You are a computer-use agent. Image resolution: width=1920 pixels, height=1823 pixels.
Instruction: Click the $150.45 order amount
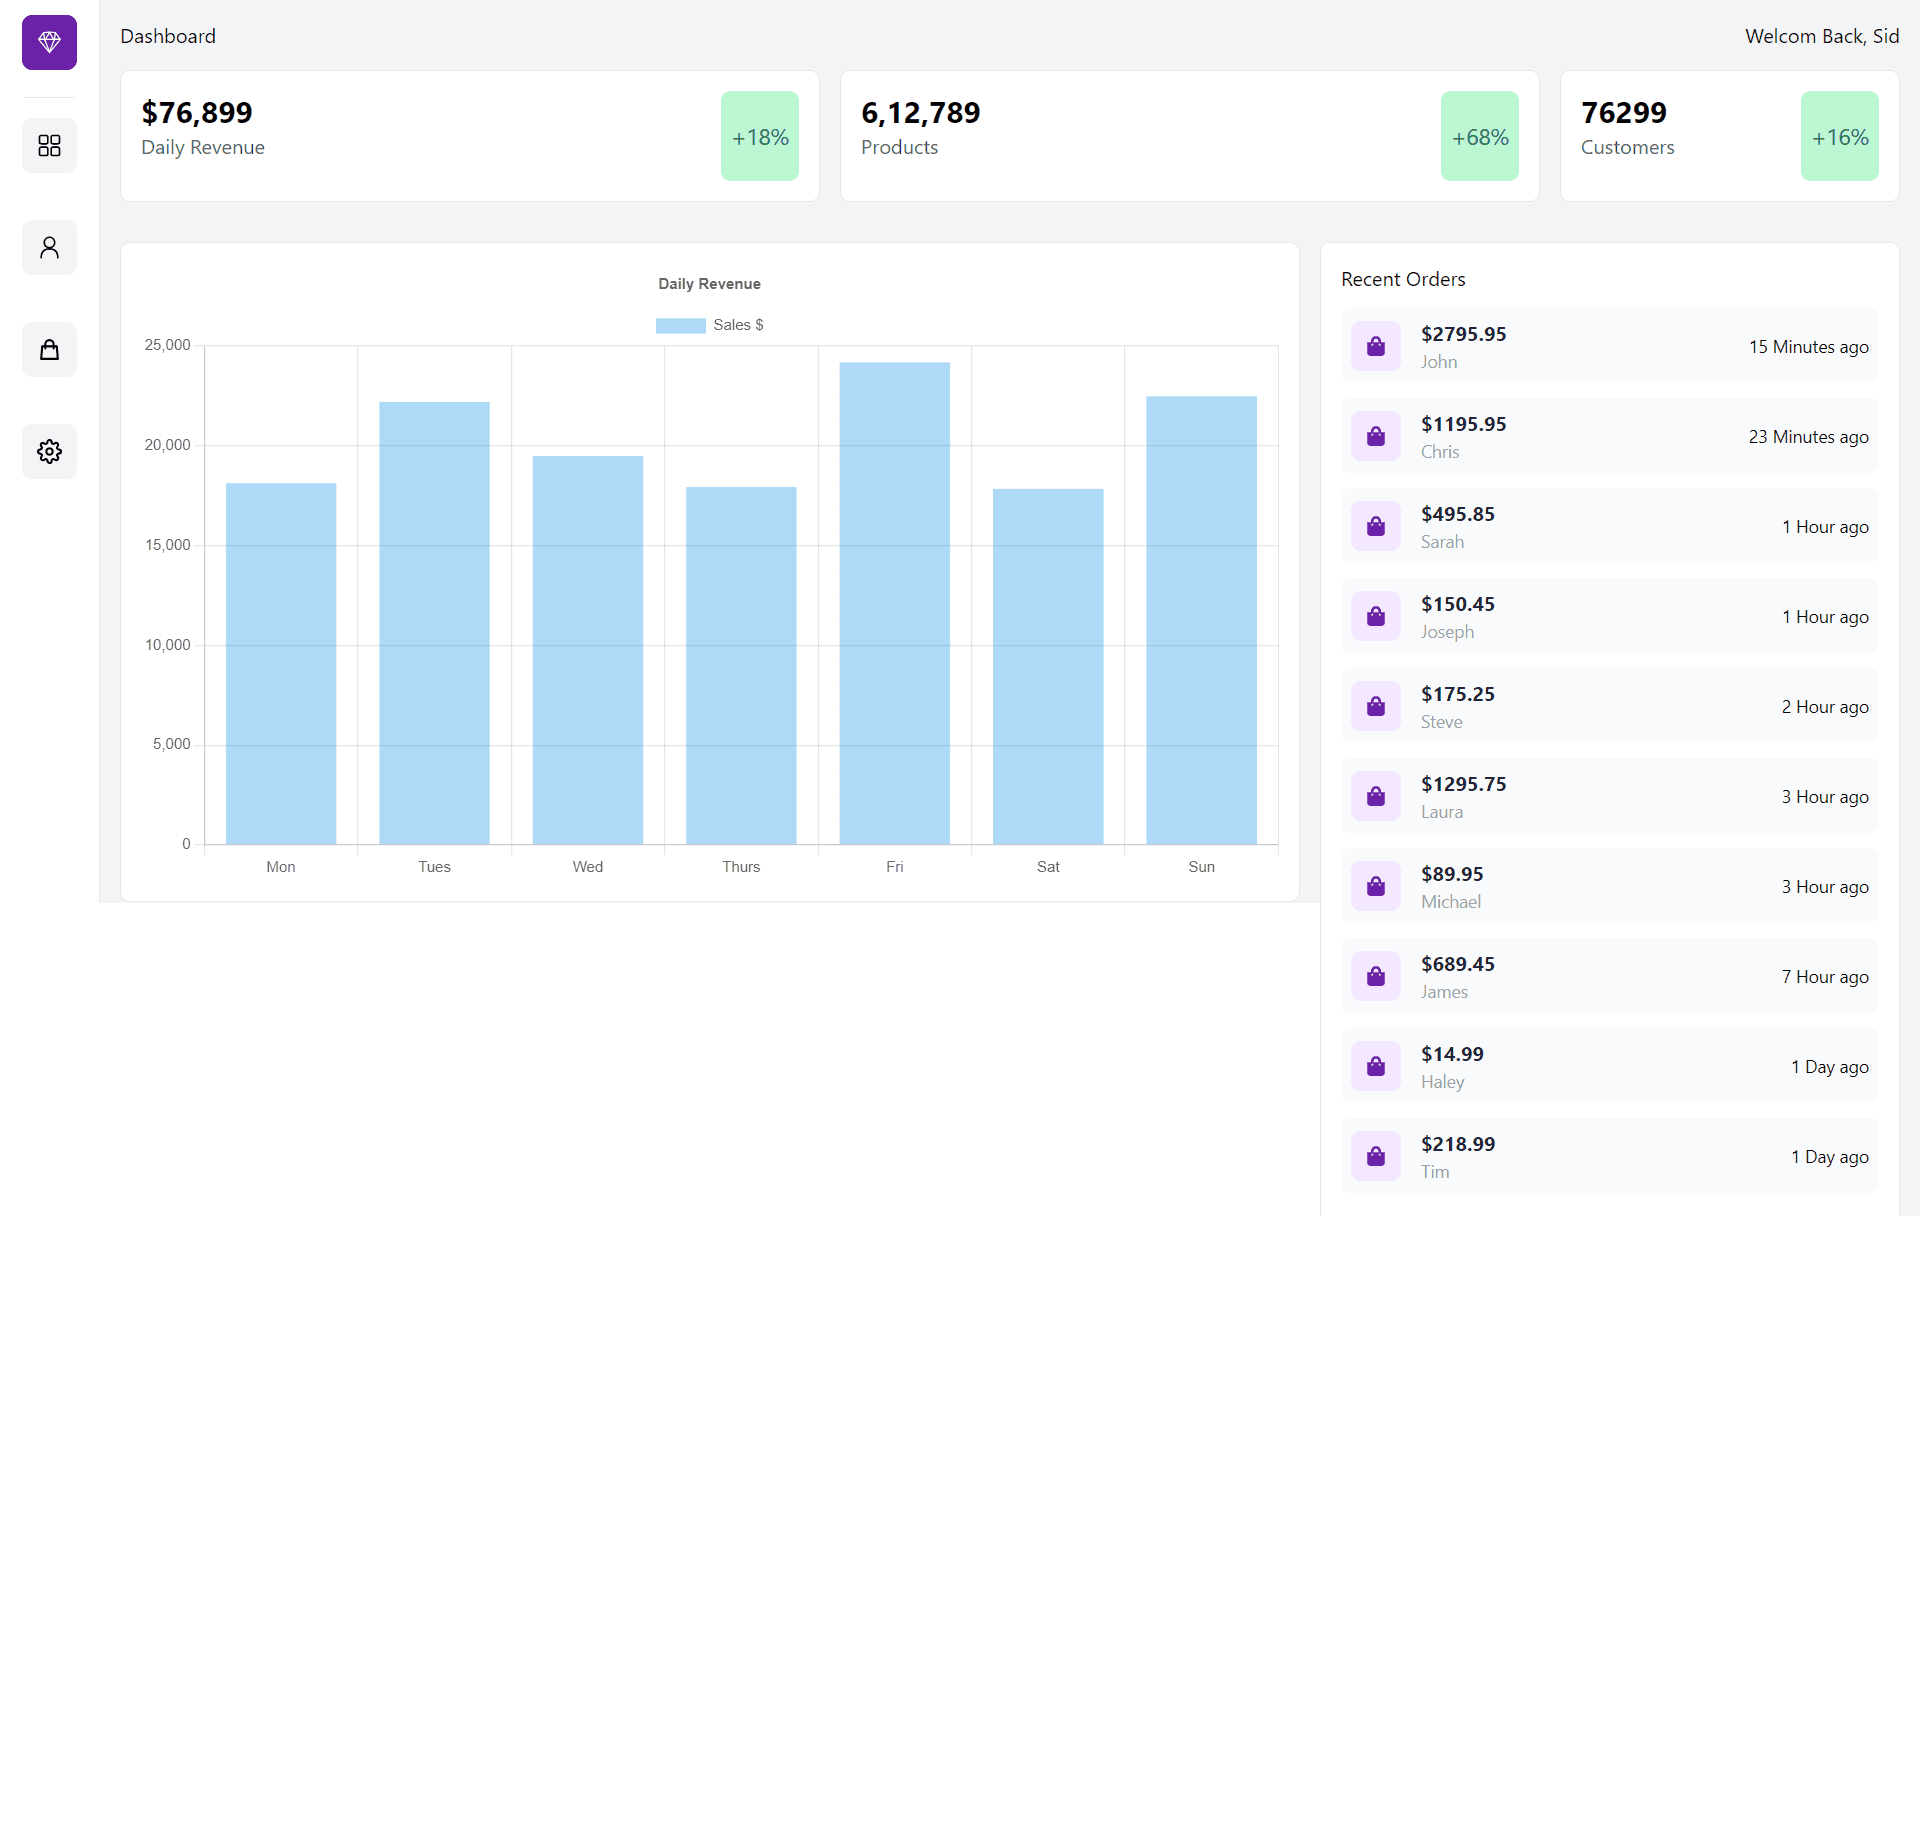coord(1458,604)
